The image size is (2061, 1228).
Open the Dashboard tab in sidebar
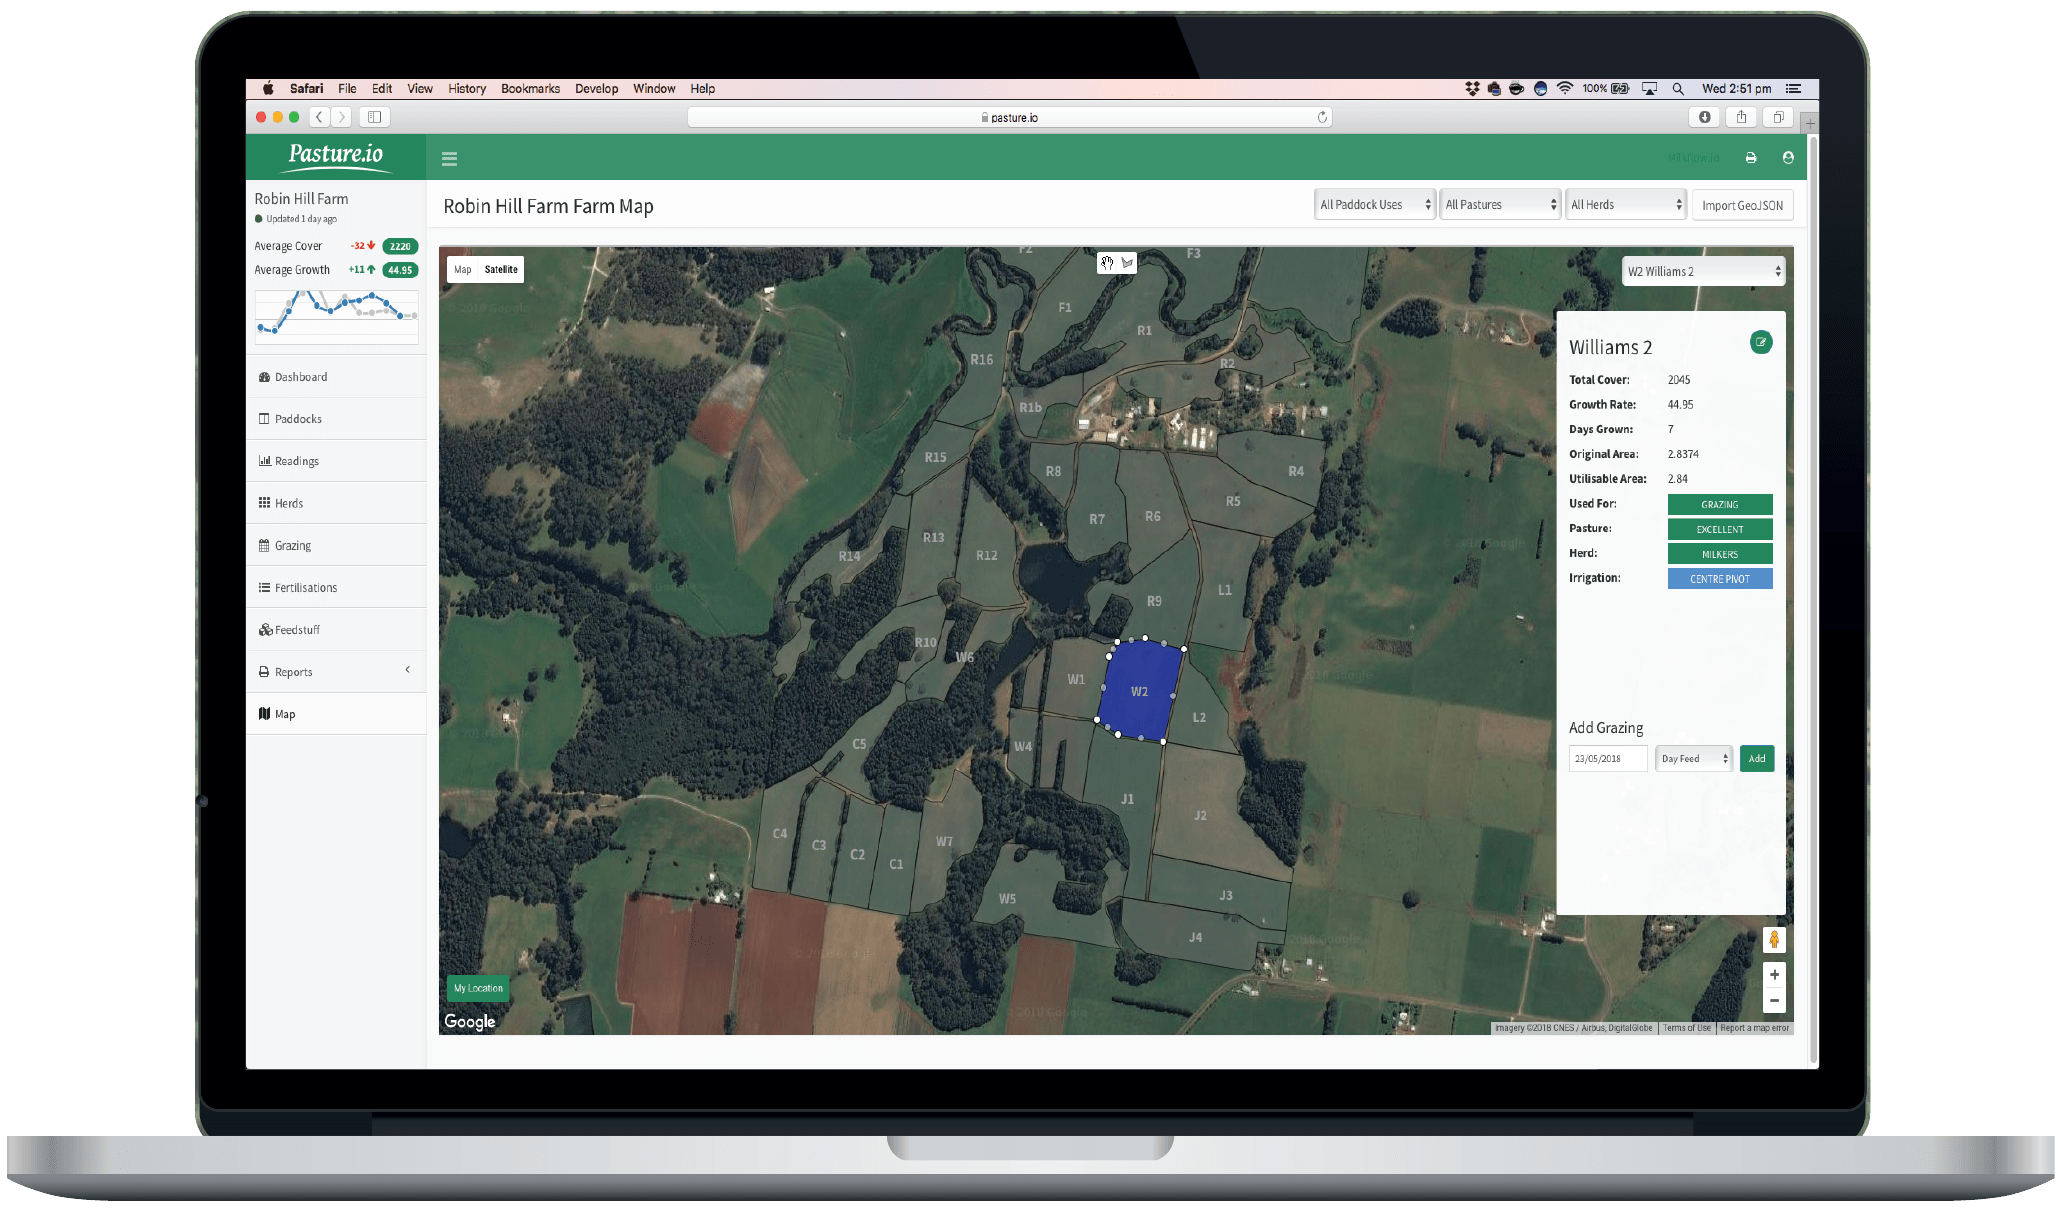pos(301,376)
